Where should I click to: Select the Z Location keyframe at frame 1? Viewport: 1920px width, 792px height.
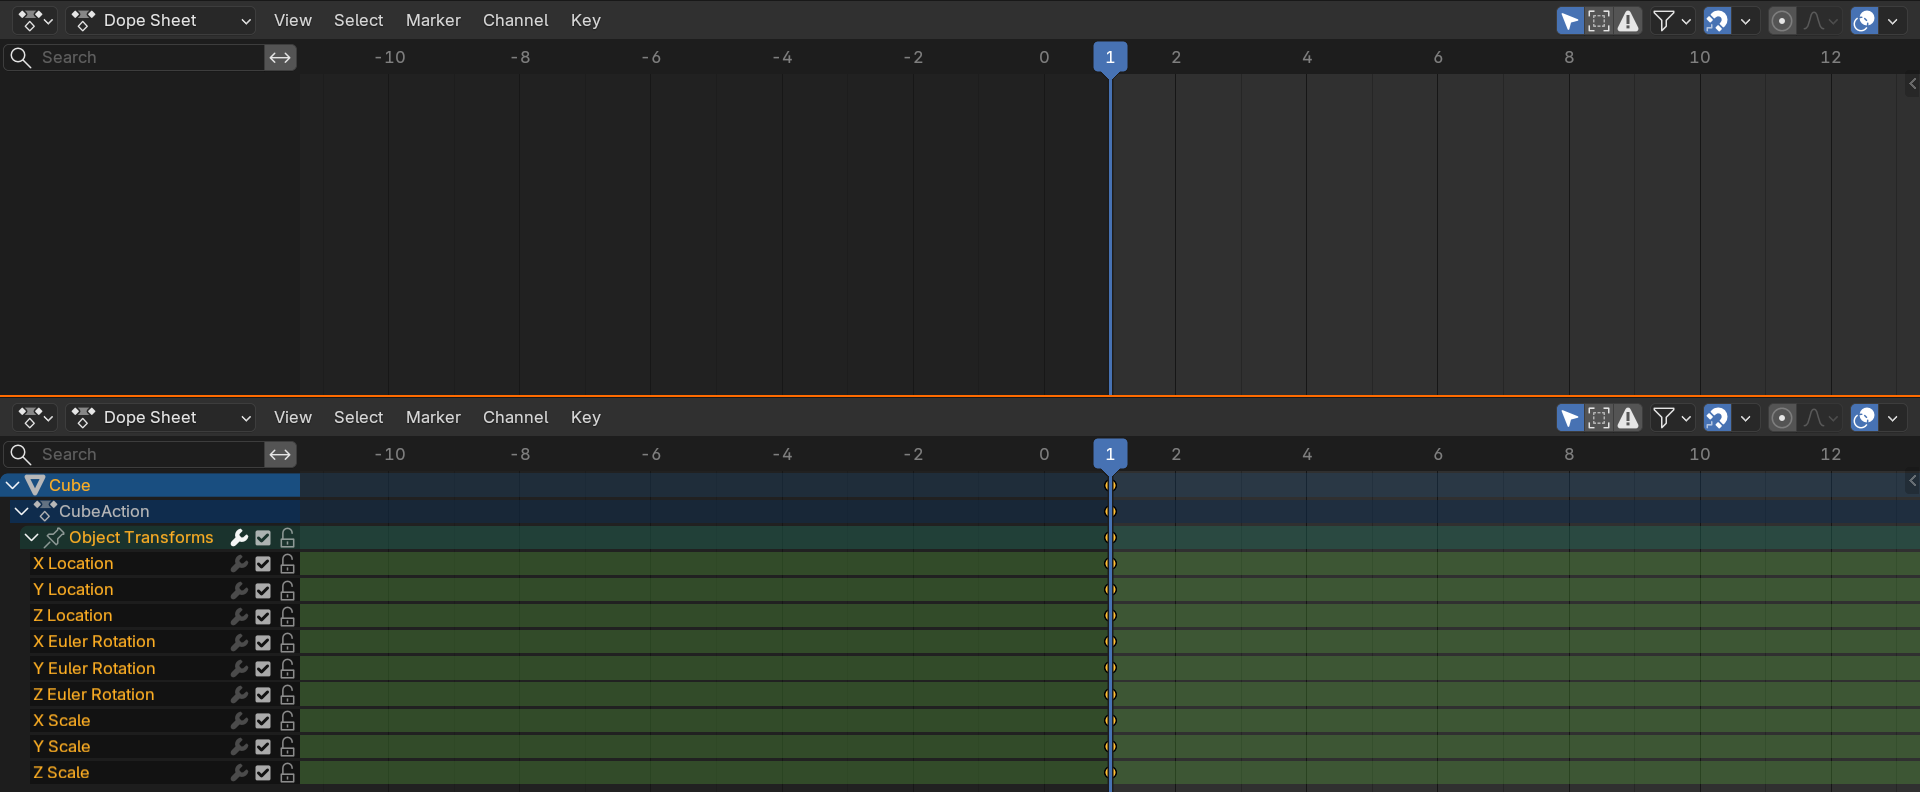coord(1110,616)
